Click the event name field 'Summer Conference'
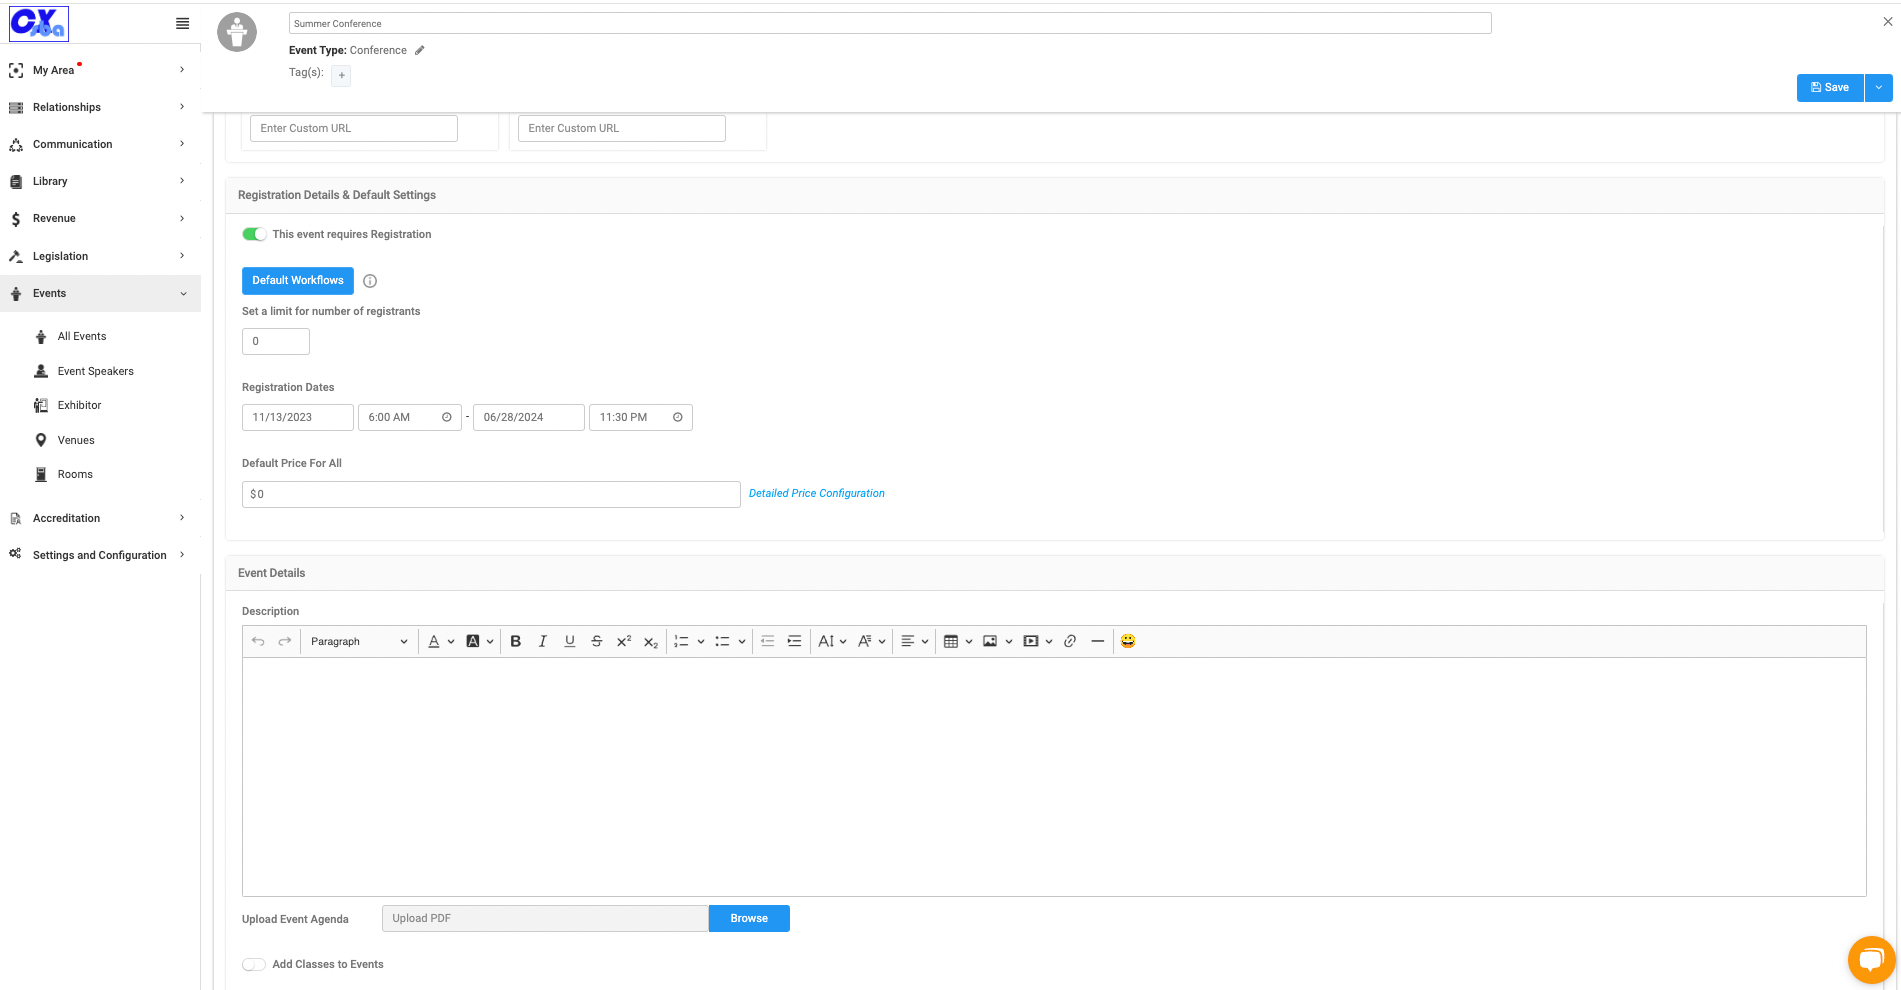Viewport: 1901px width, 990px height. [x=890, y=23]
